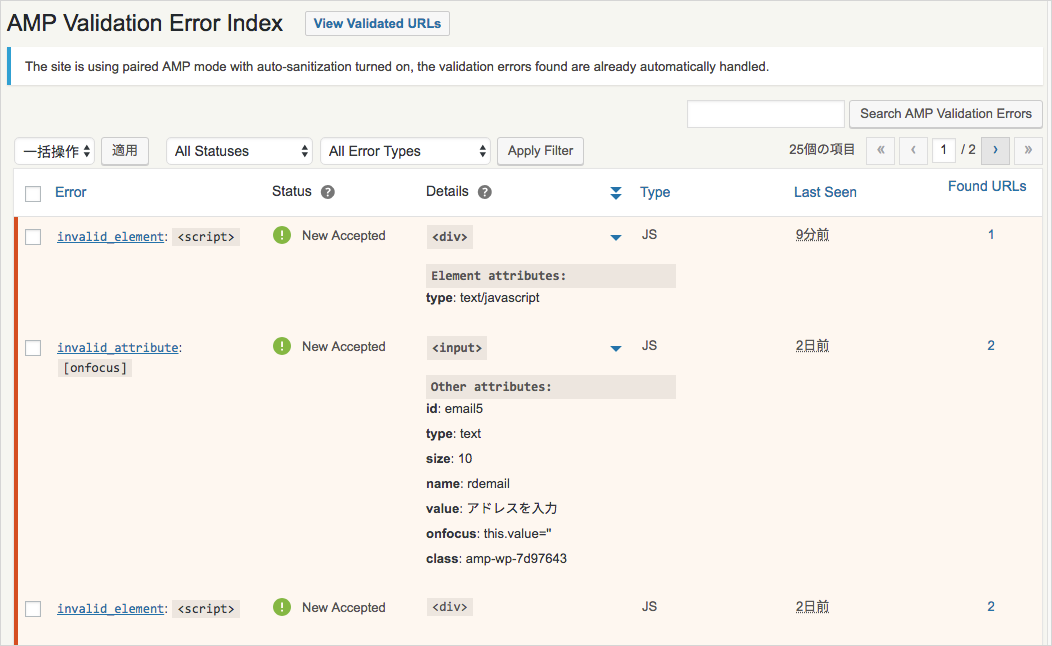Check the checkbox for the 9分前 script error
This screenshot has width=1052, height=646.
click(x=33, y=237)
